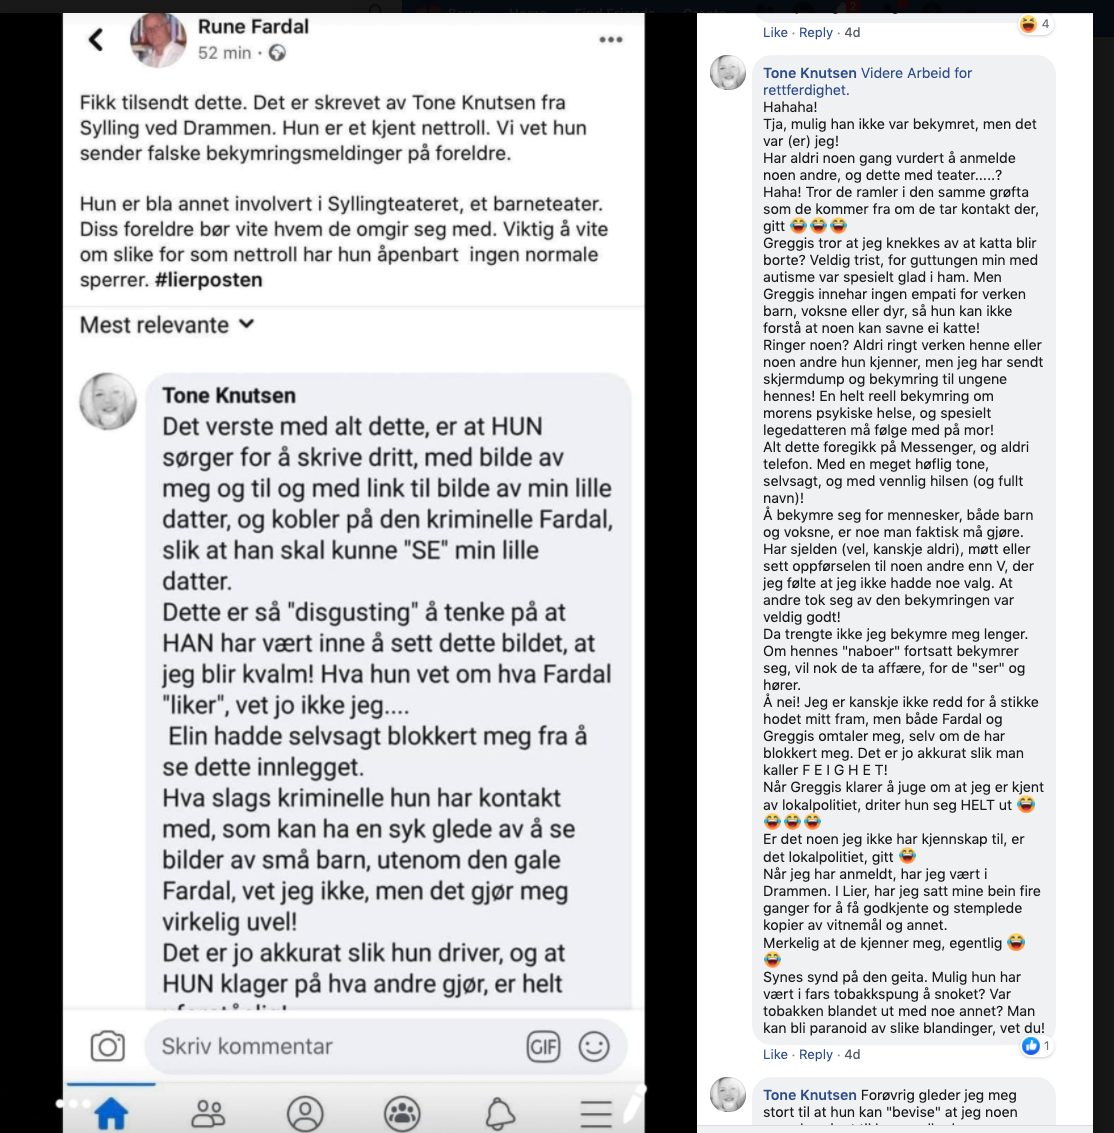Open Videre Arbeid for rettferdighet link

868,81
